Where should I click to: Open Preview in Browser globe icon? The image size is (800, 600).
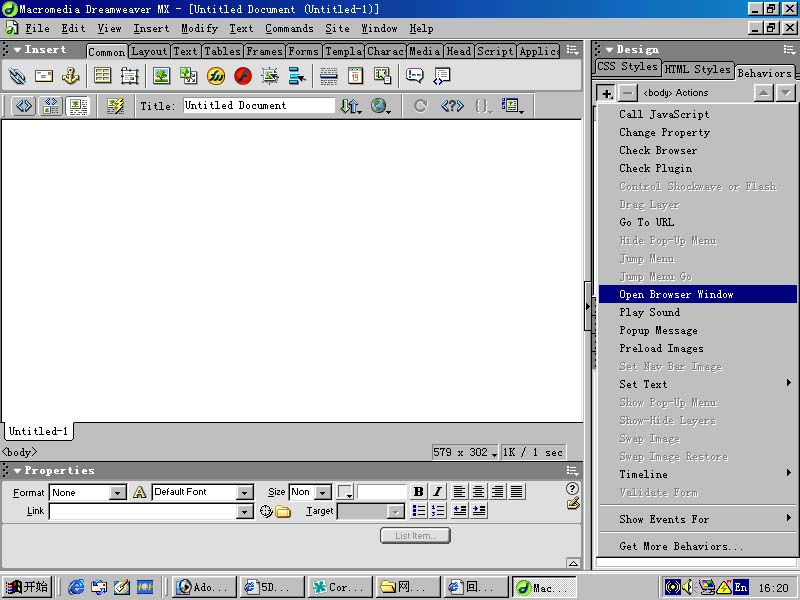(381, 106)
